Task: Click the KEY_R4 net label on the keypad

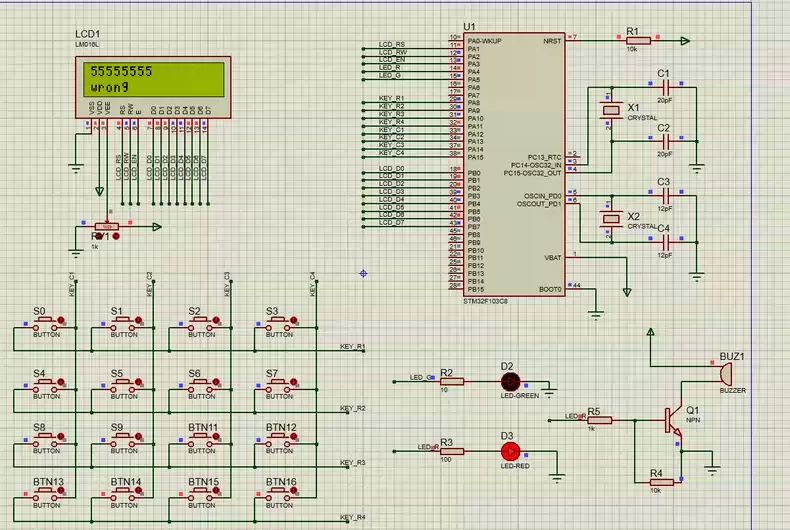Action: [353, 517]
